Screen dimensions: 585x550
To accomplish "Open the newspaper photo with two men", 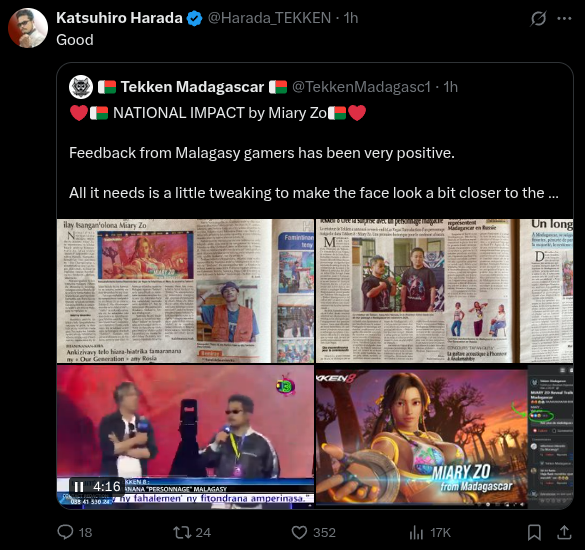I will 444,291.
